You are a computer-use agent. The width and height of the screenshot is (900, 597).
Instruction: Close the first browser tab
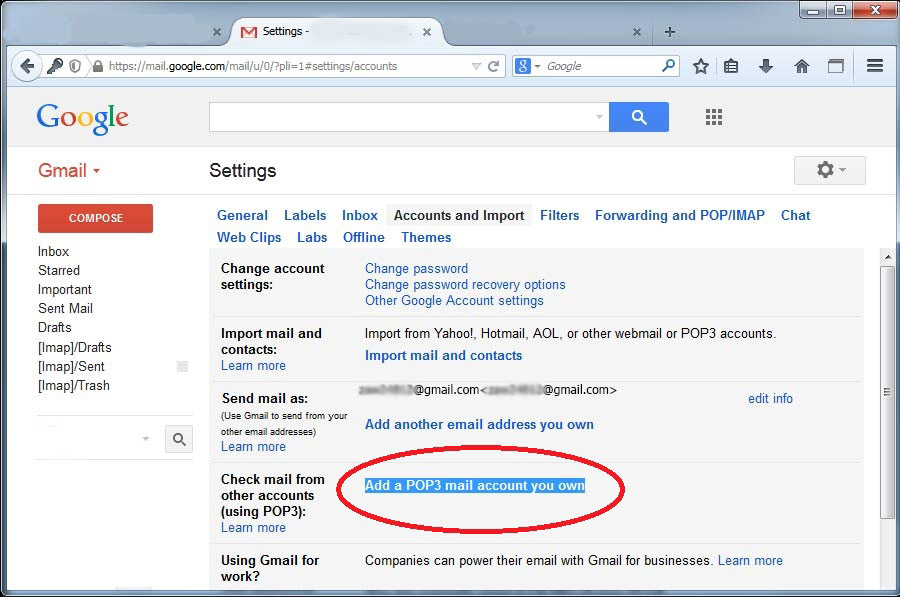coord(216,32)
